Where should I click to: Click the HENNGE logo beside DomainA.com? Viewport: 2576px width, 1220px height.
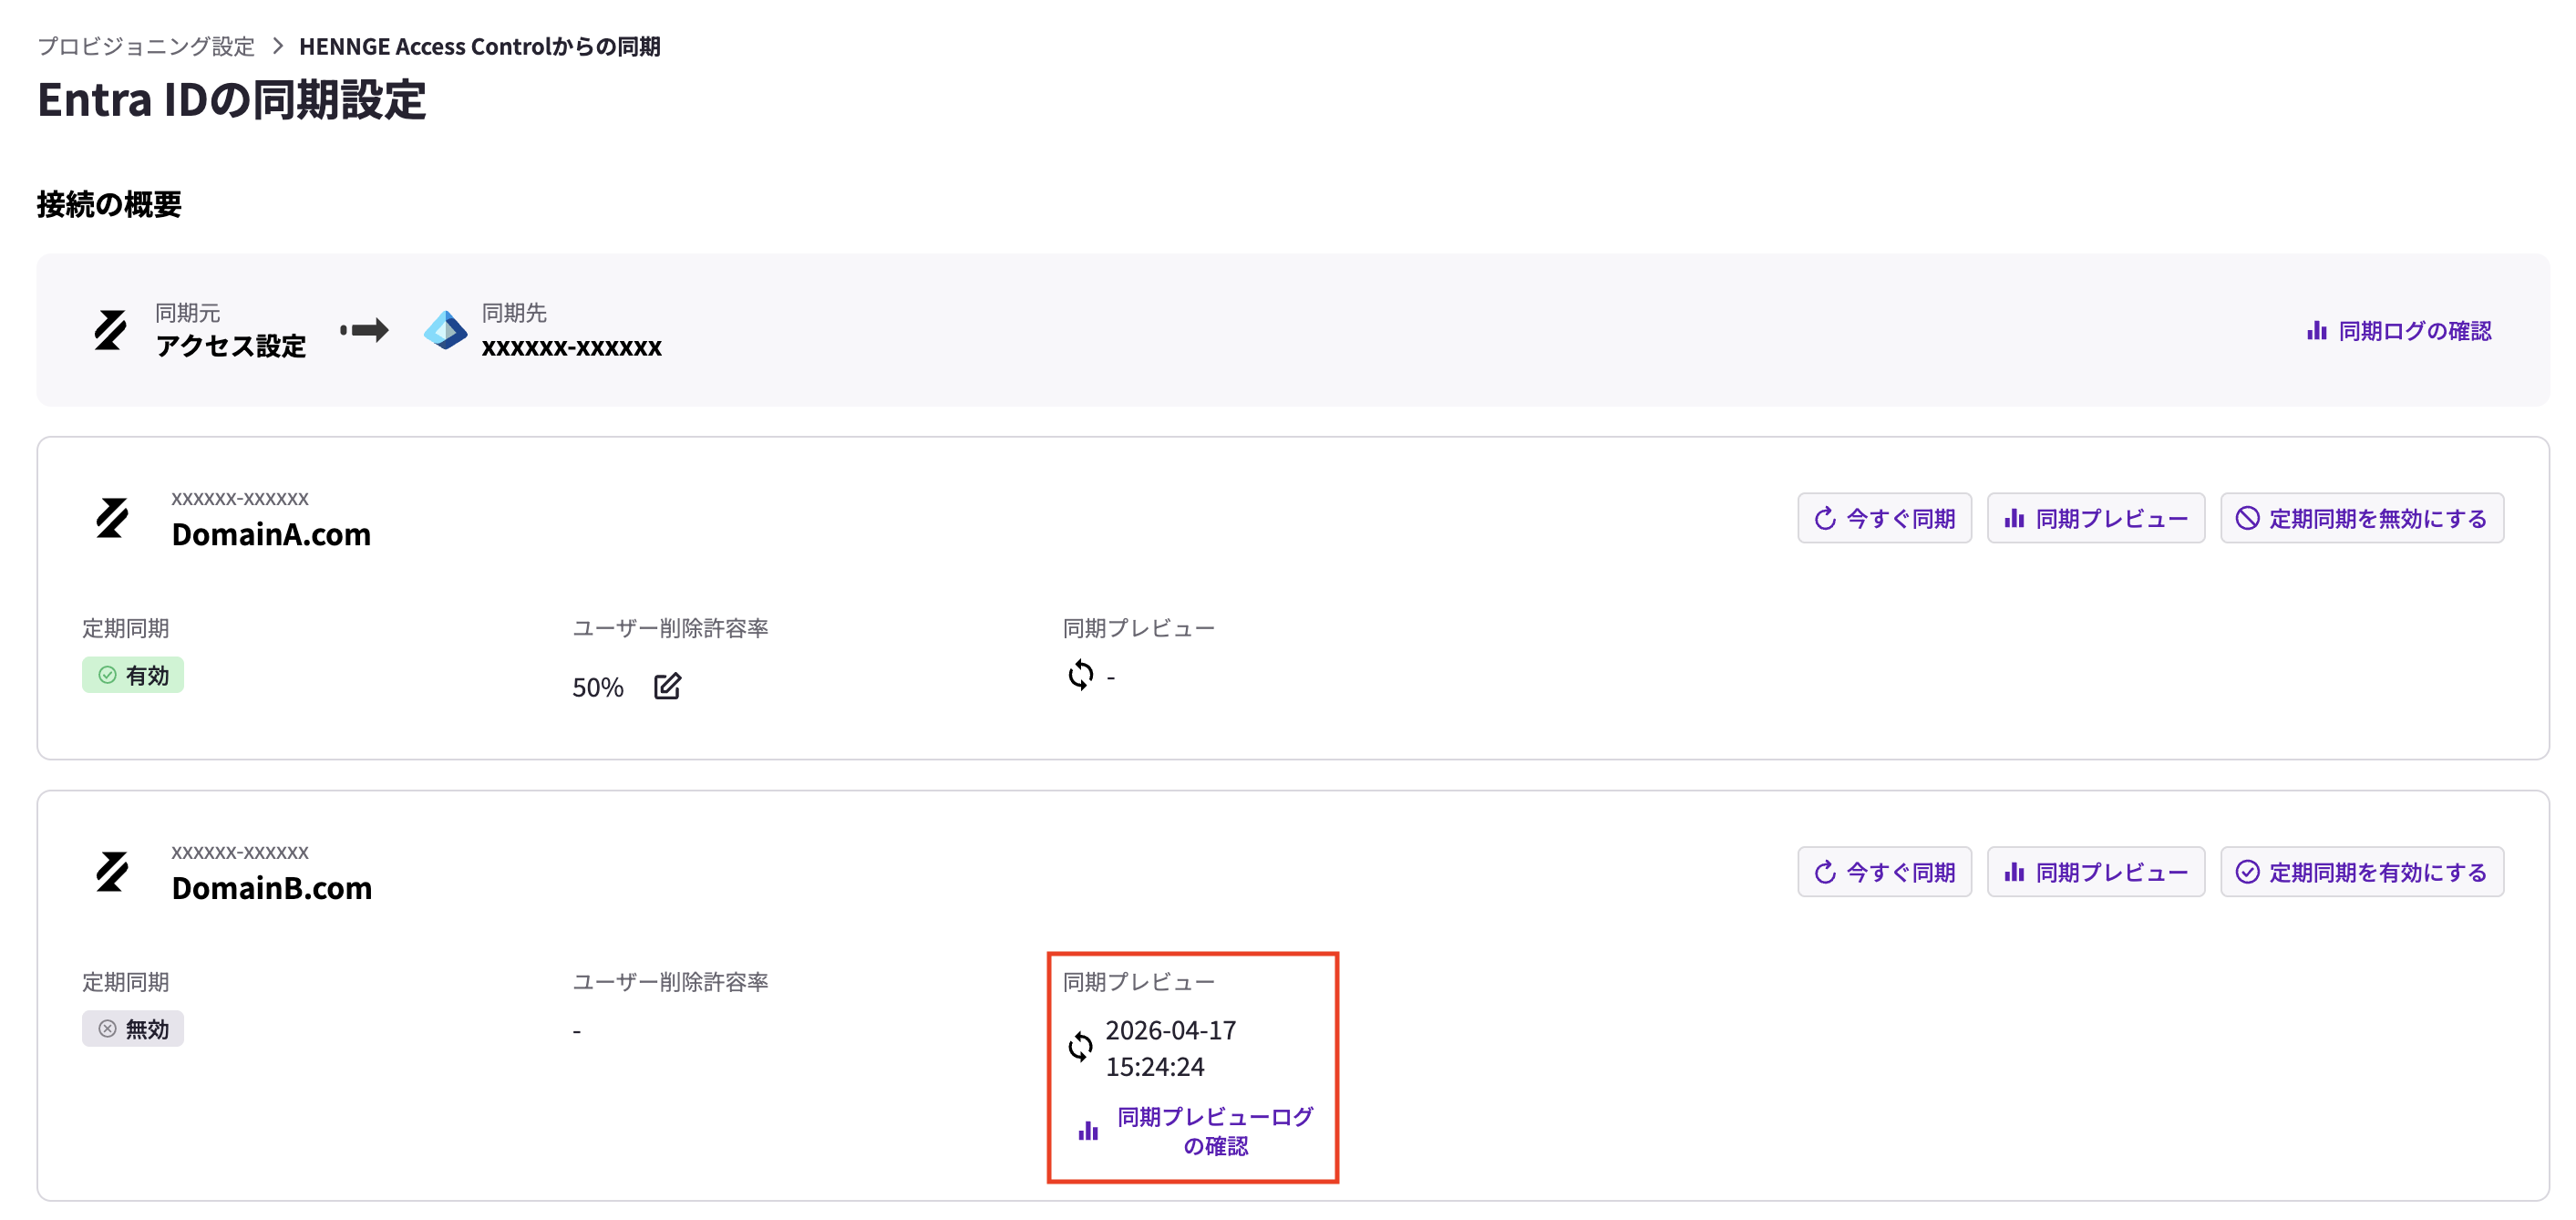pos(112,518)
